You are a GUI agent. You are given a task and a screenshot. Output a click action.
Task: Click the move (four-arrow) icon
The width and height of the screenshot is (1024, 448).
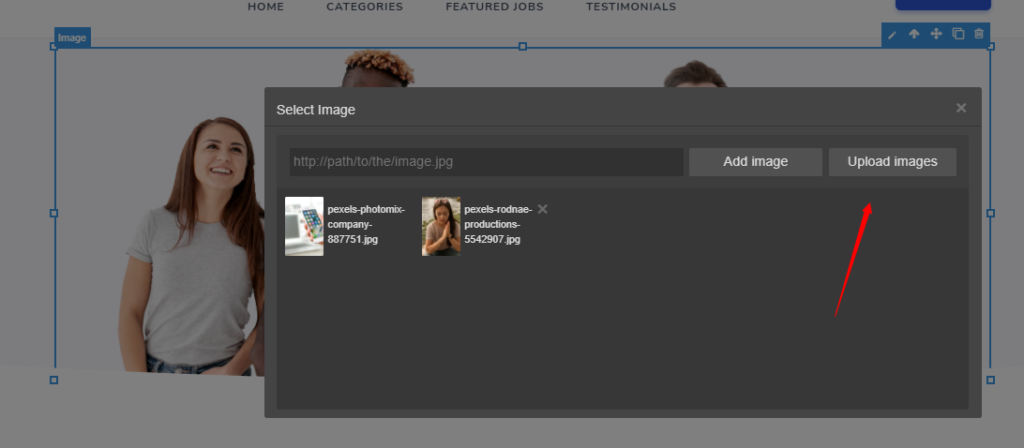(x=936, y=34)
